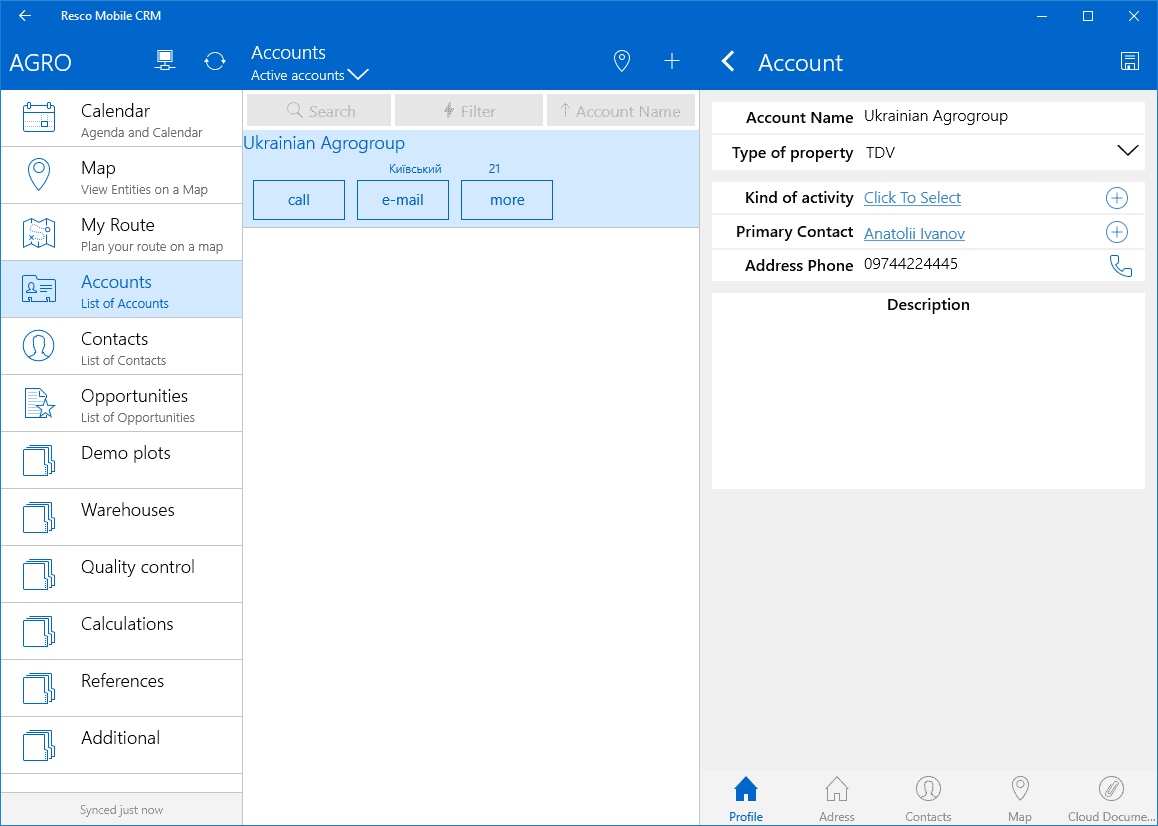Screen dimensions: 1158x826
Task: Click the Additional stacked pages icon
Action: 39,744
